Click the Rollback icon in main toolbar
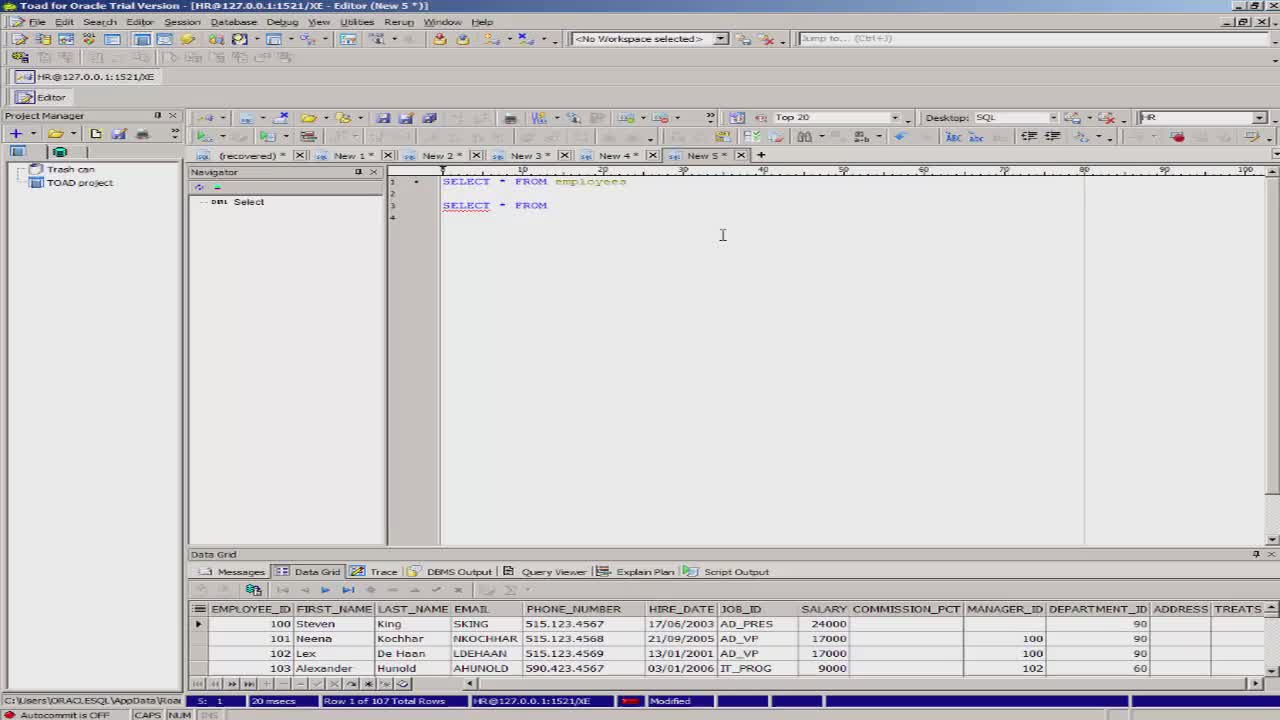Image resolution: width=1280 pixels, height=720 pixels. click(462, 39)
